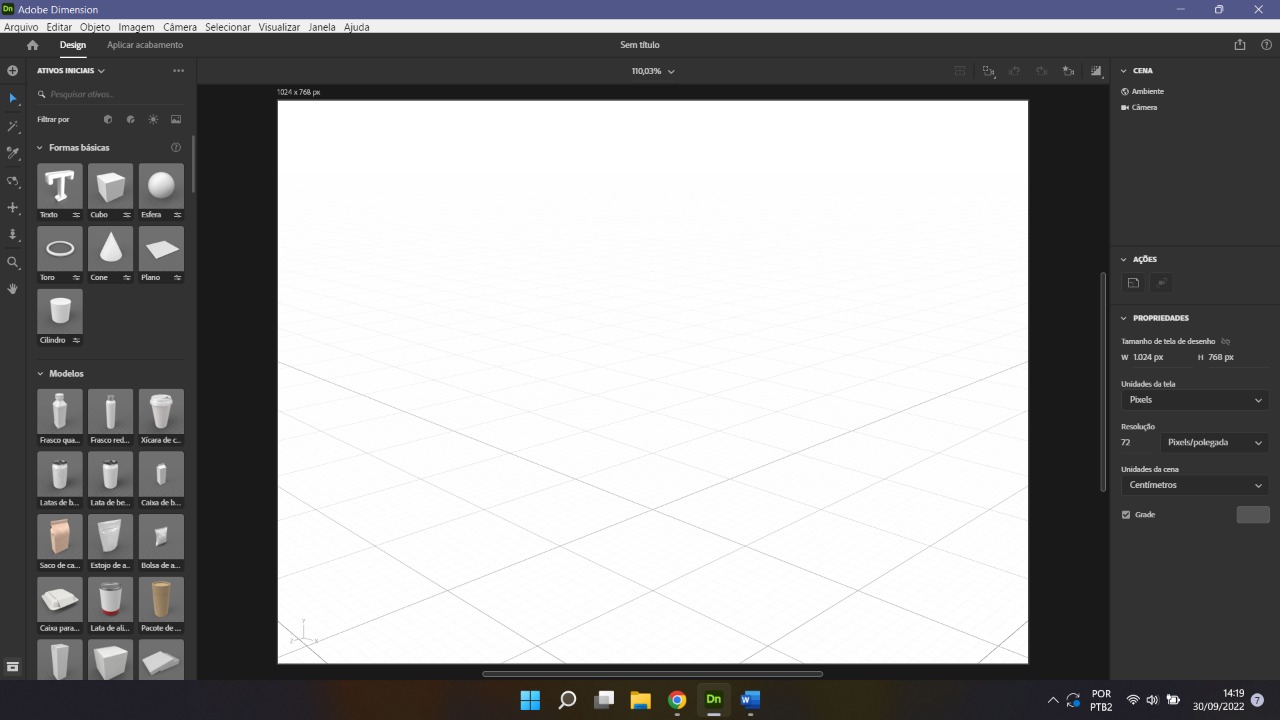
Task: Click the Add and import content plus icon
Action: (x=13, y=71)
